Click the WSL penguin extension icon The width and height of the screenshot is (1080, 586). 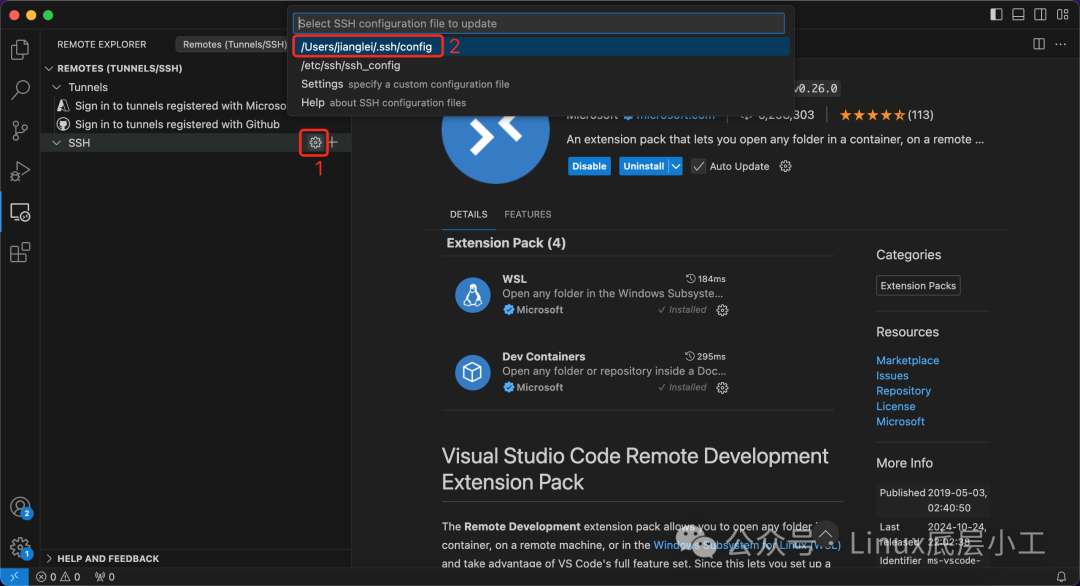point(472,295)
